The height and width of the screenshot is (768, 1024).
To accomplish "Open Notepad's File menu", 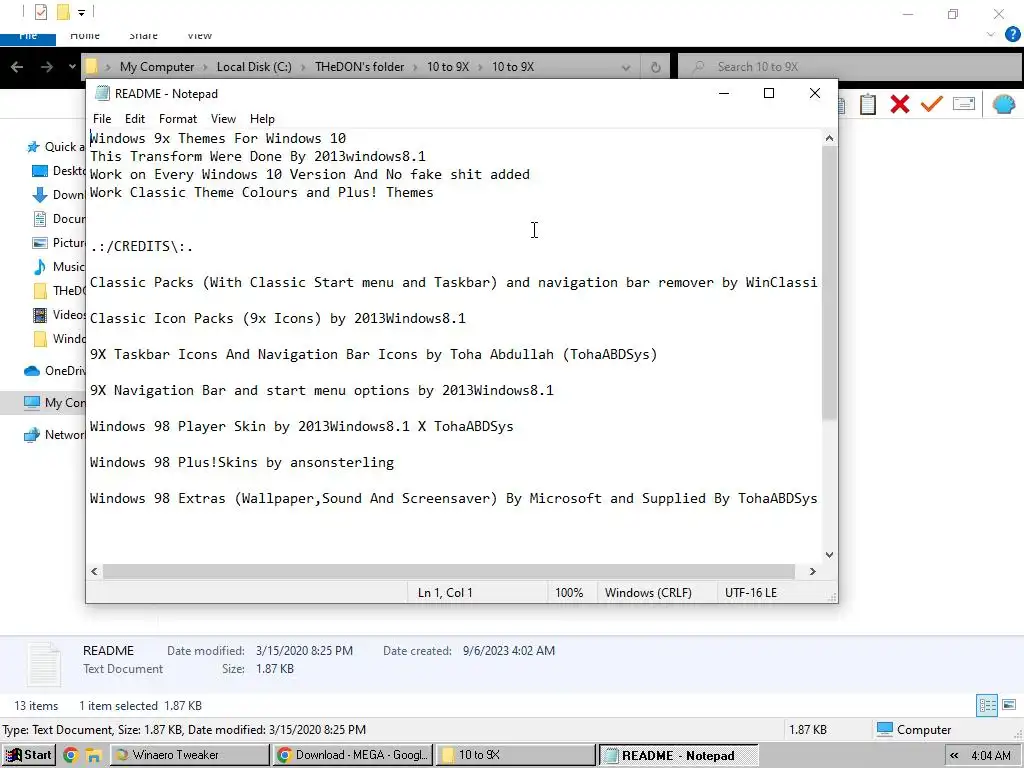I will pos(102,119).
